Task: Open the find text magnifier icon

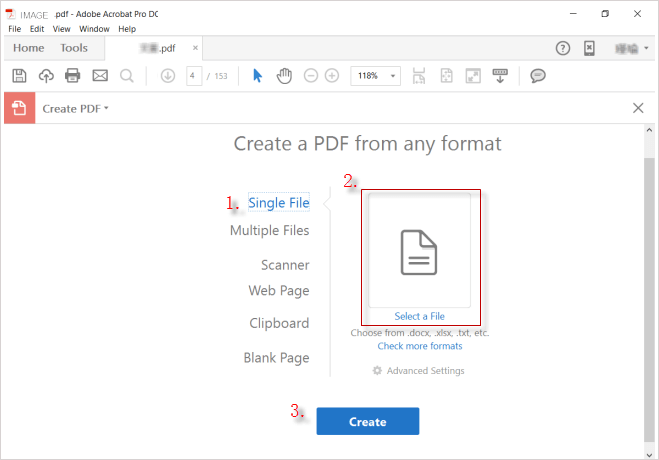Action: tap(127, 76)
